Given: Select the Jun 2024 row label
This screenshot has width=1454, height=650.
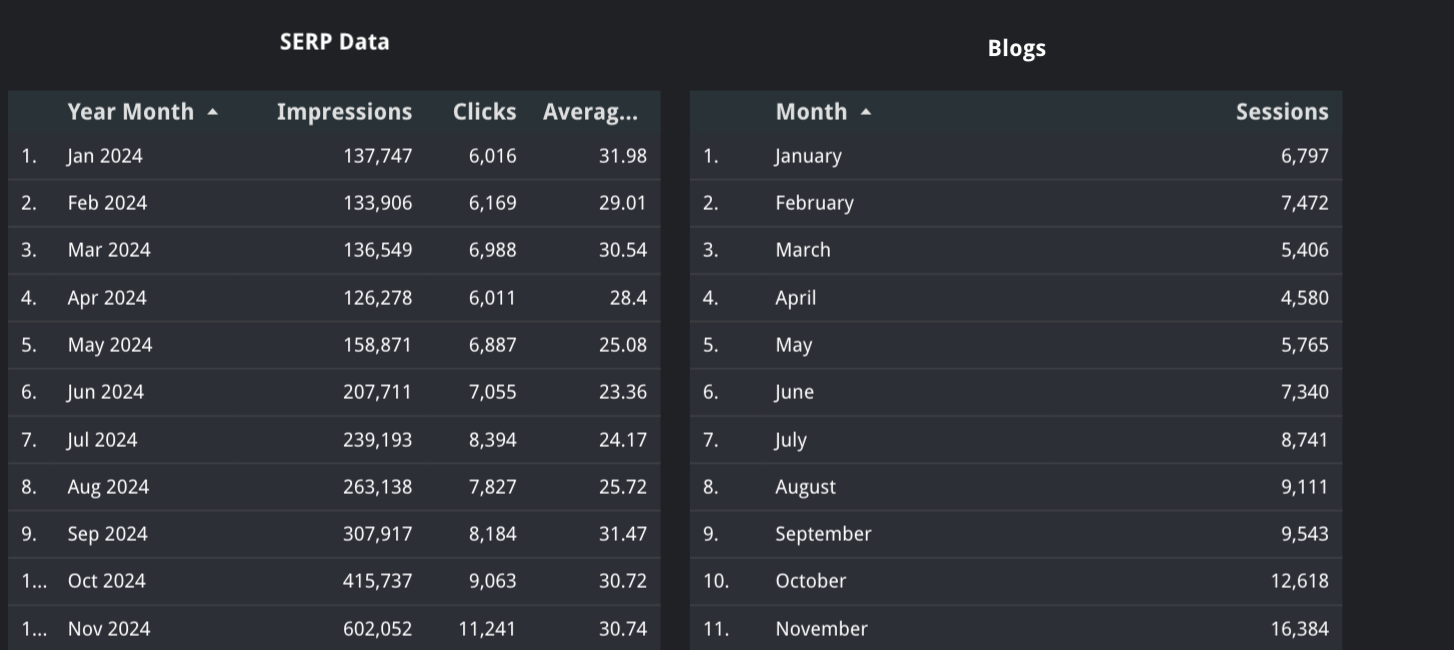Looking at the screenshot, I should 105,392.
